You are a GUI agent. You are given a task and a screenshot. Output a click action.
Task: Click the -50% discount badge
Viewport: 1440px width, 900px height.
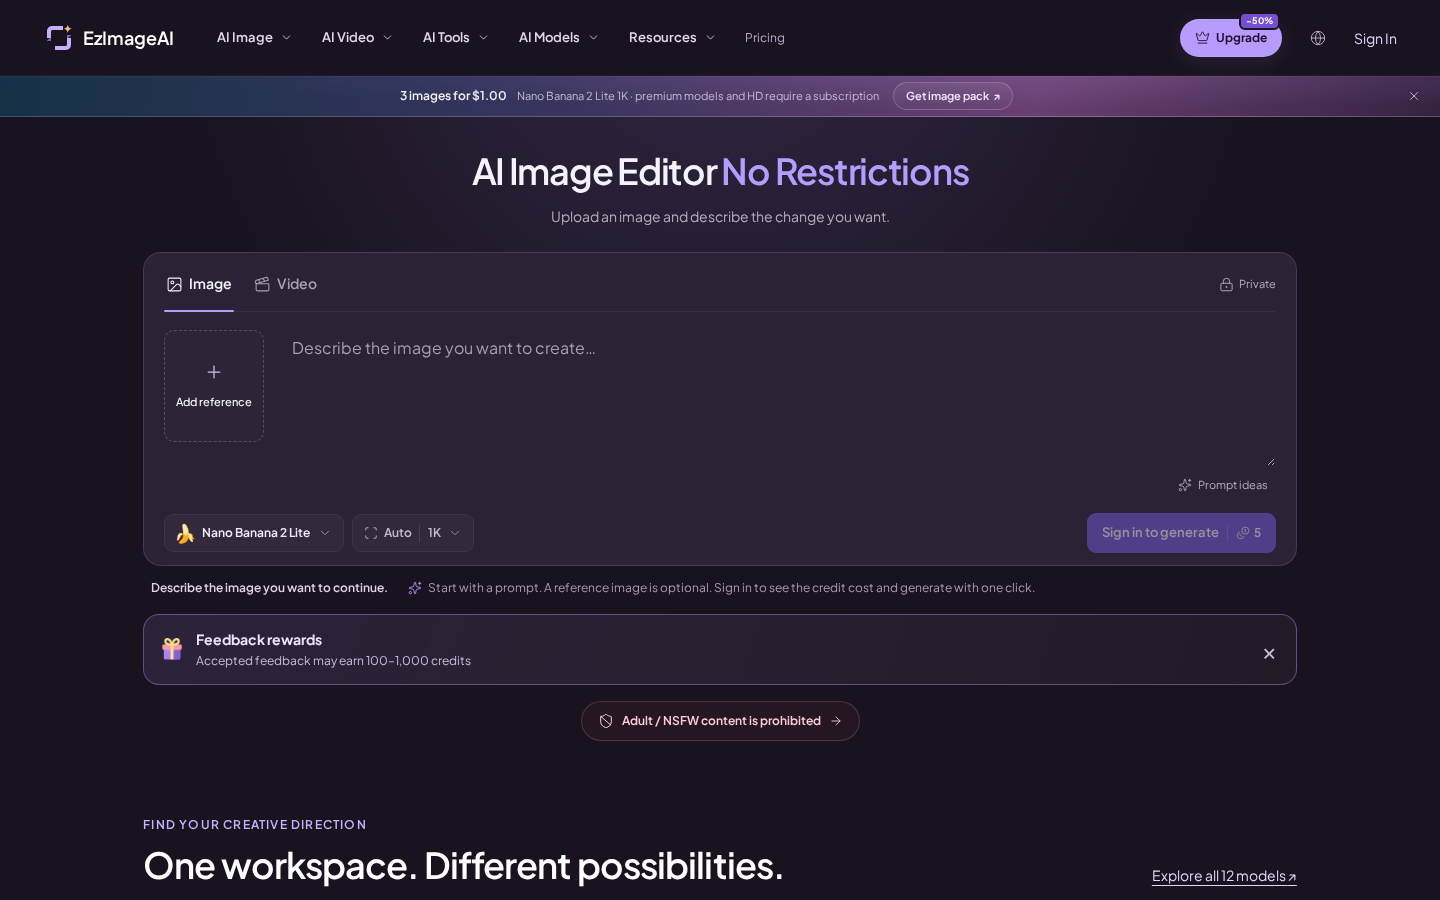point(1259,21)
